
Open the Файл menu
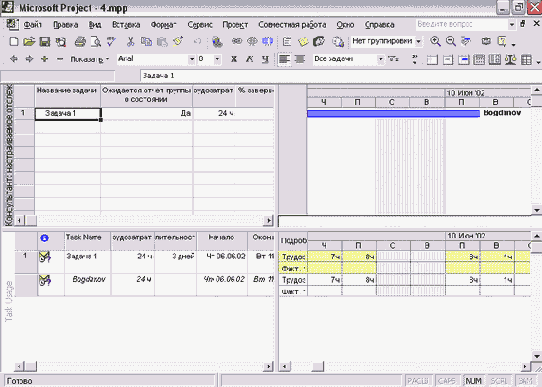(x=32, y=25)
